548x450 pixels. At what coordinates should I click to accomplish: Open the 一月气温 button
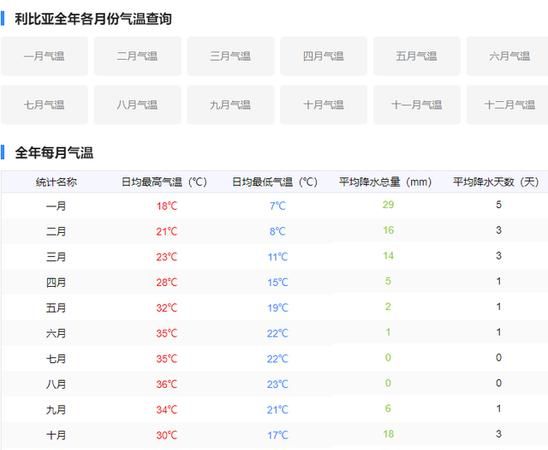point(44,56)
